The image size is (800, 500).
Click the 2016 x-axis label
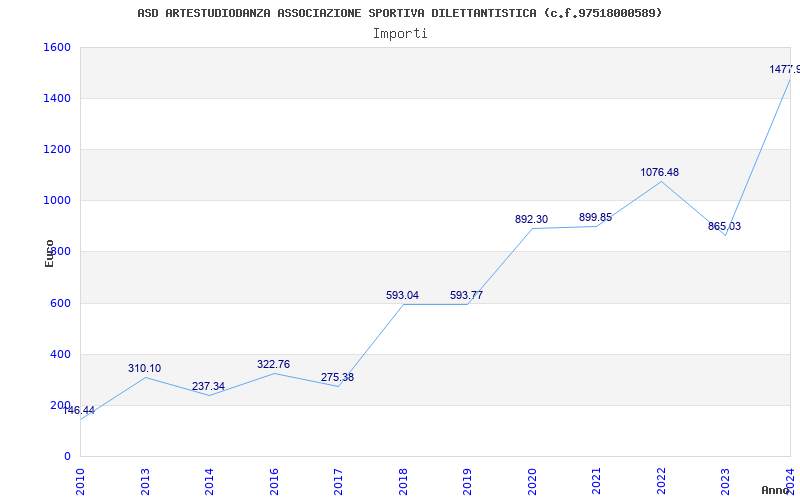[x=274, y=481]
